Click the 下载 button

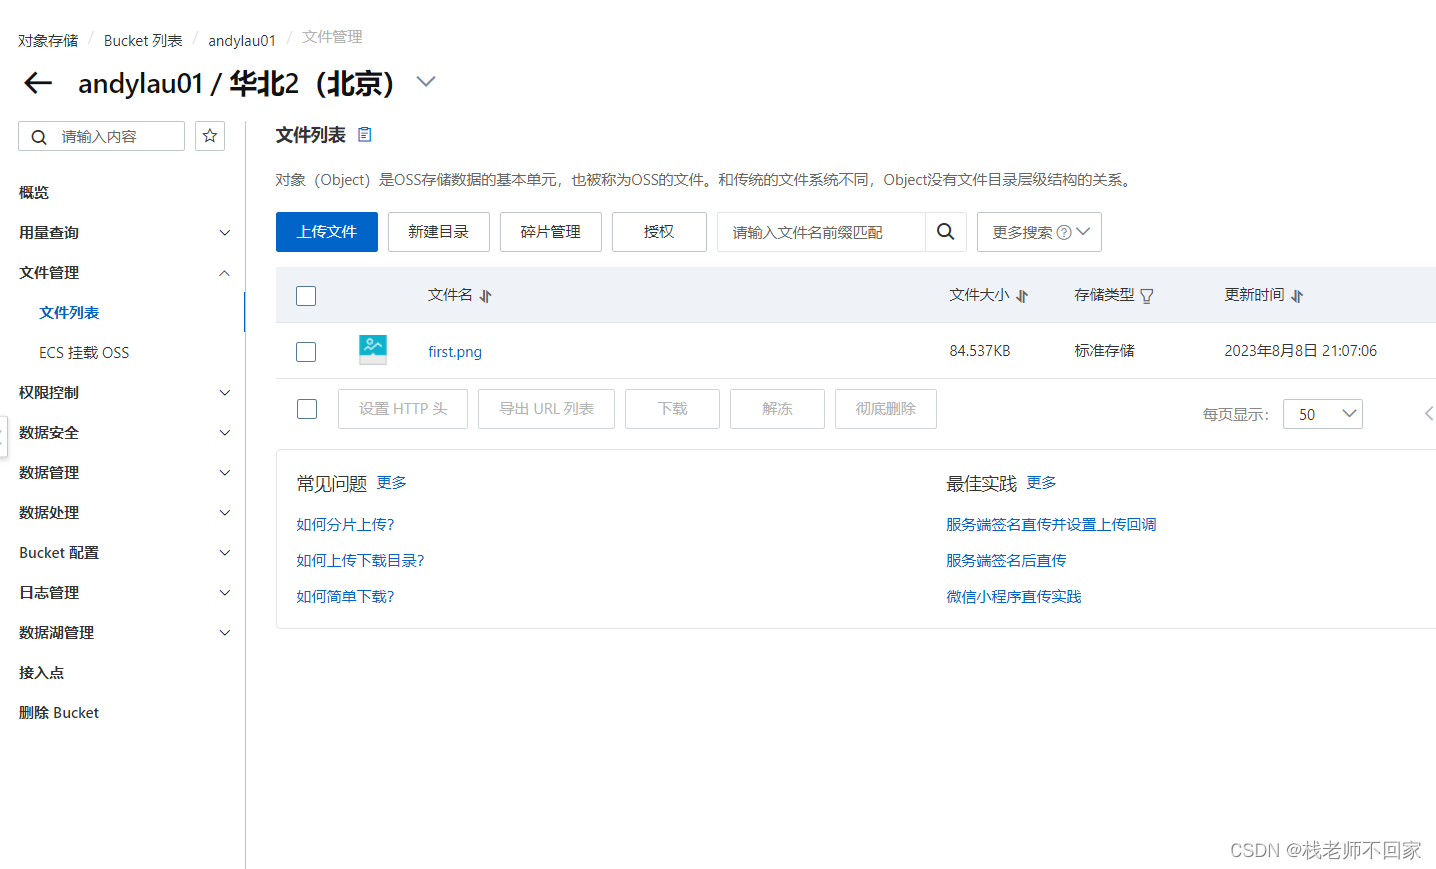coord(672,409)
